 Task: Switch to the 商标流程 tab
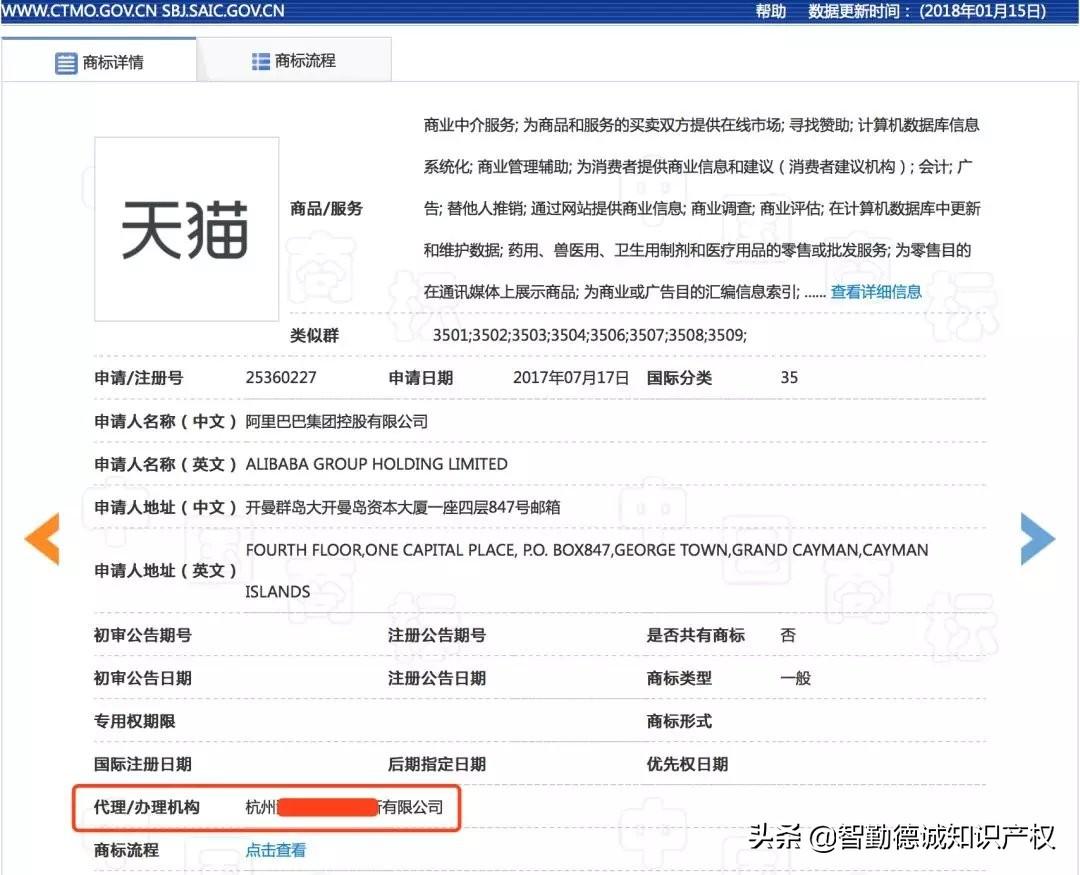(x=294, y=61)
